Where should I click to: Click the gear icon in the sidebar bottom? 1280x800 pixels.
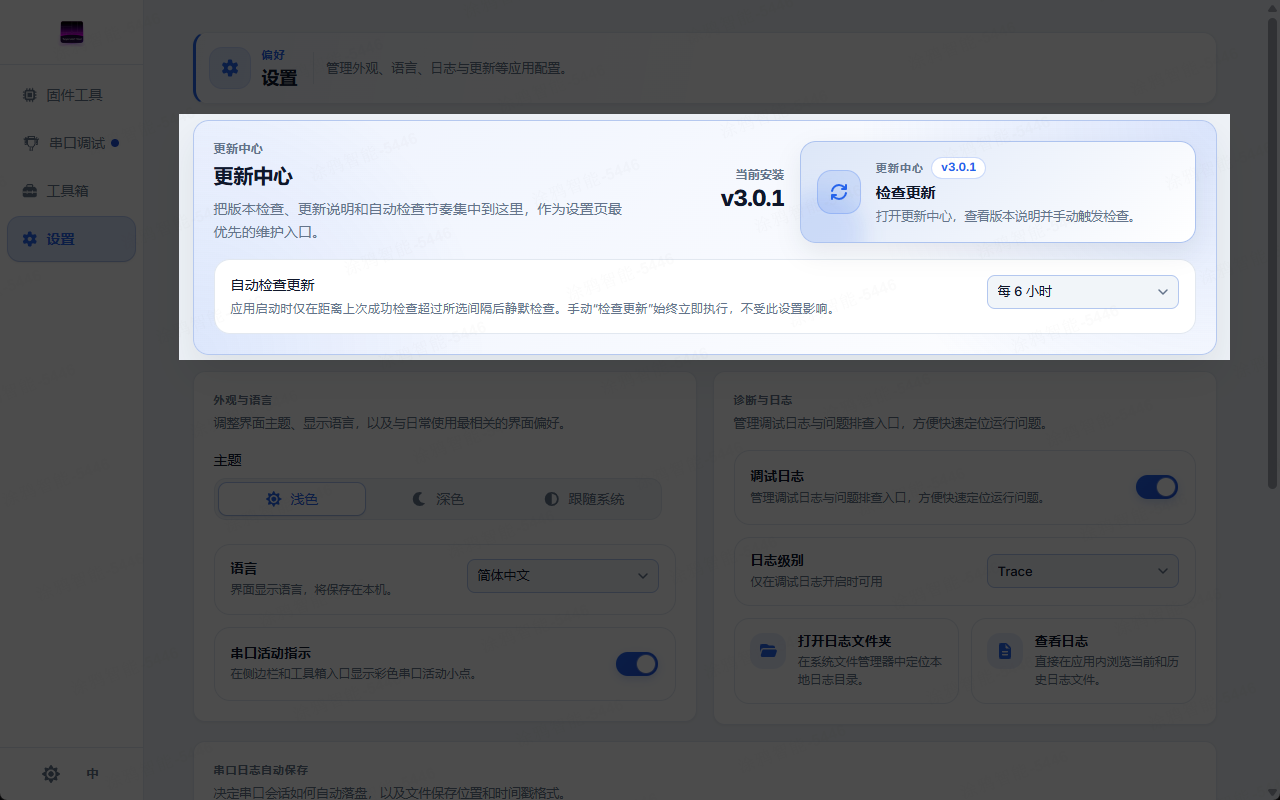tap(51, 774)
